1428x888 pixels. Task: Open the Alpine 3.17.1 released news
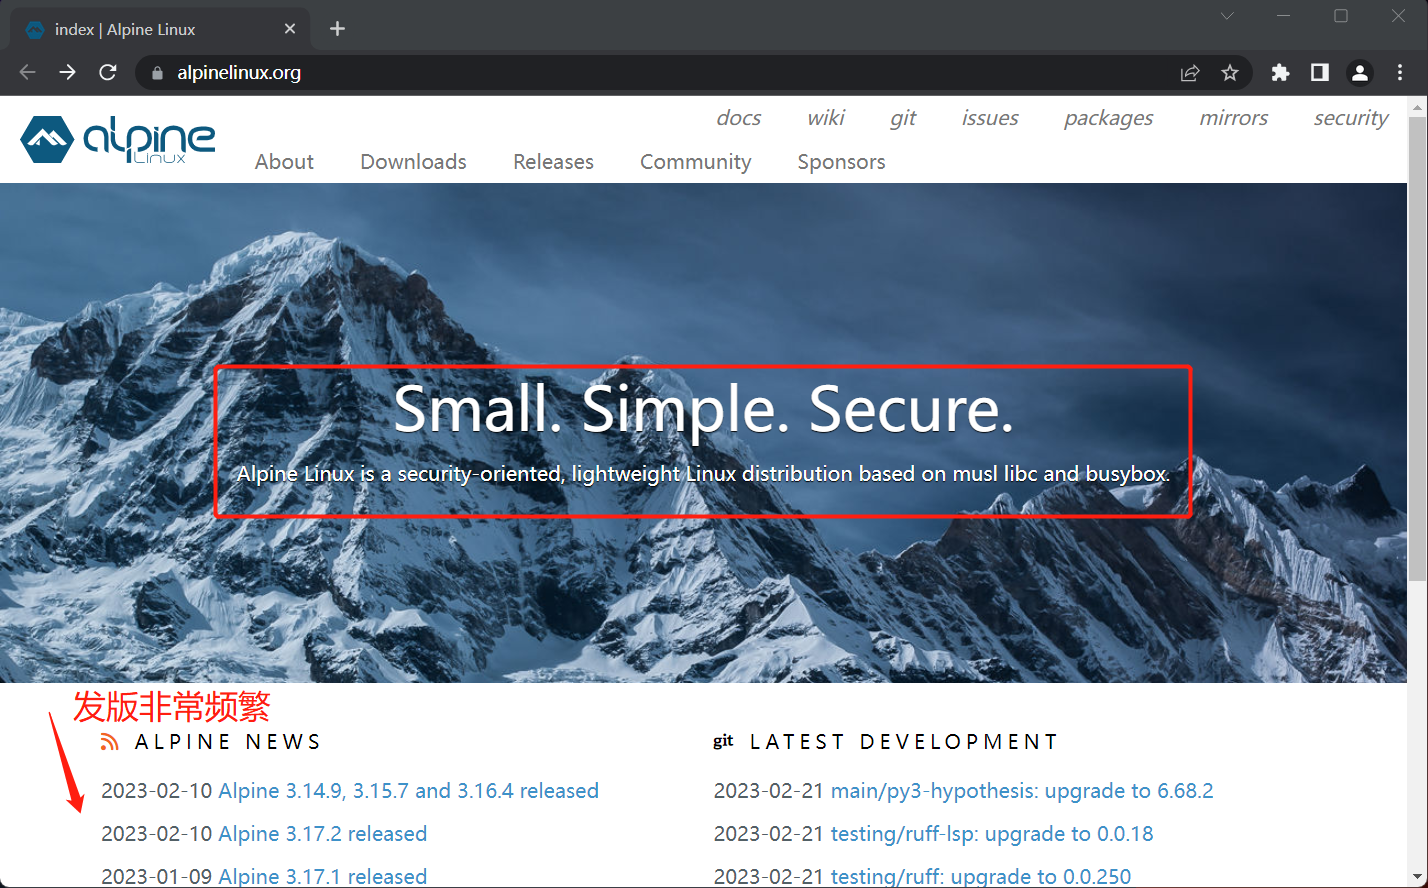click(322, 876)
